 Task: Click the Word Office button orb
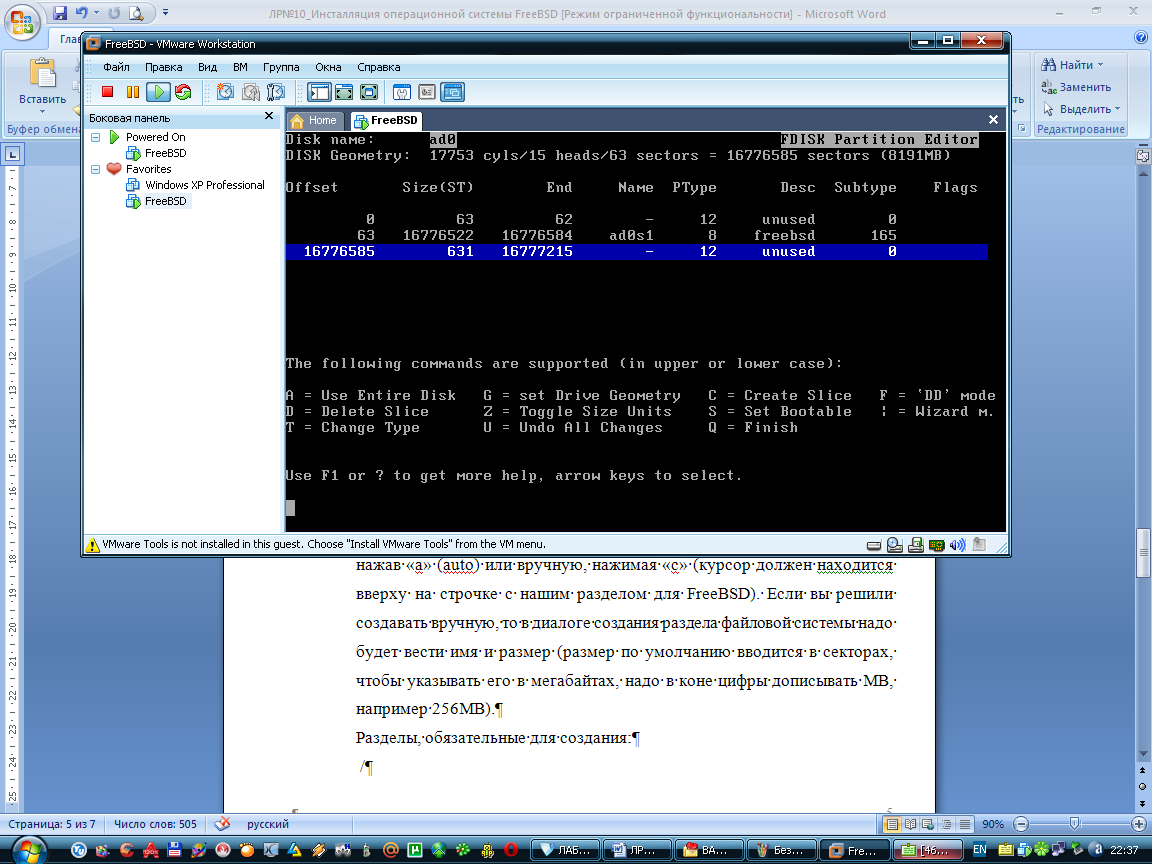22,22
